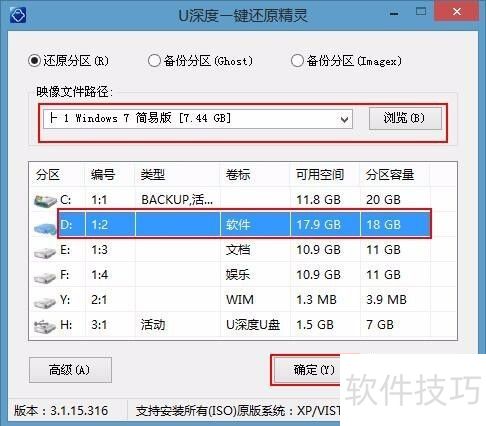The height and width of the screenshot is (426, 486).
Task: Sort by the 分区容量 column header
Action: point(390,175)
